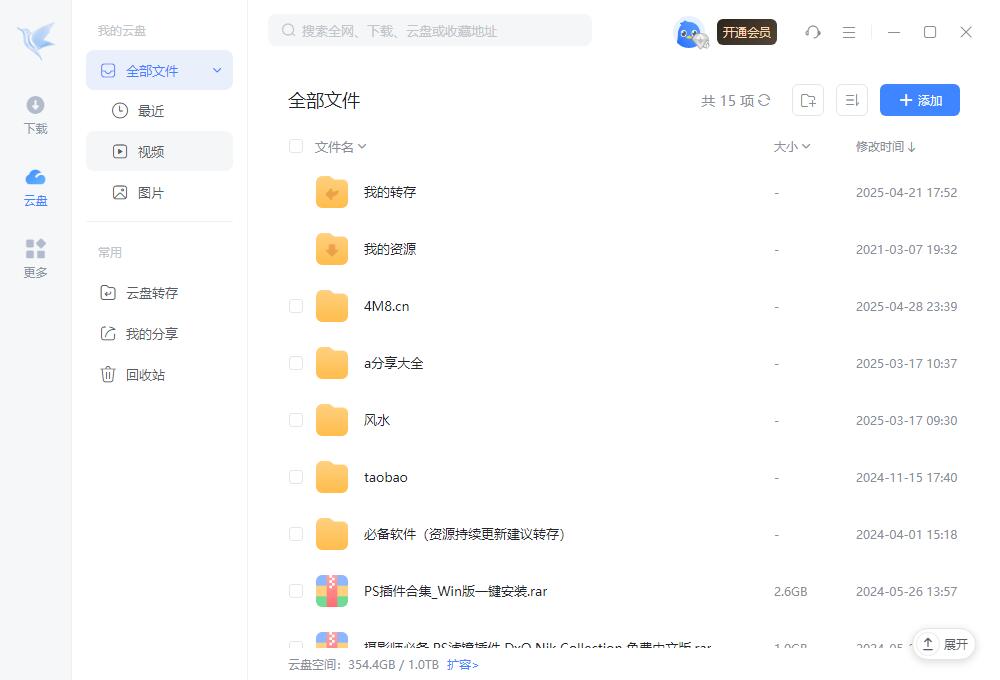Click the refresh icon beside 共 15 项
1000x680 pixels.
[x=765, y=100]
